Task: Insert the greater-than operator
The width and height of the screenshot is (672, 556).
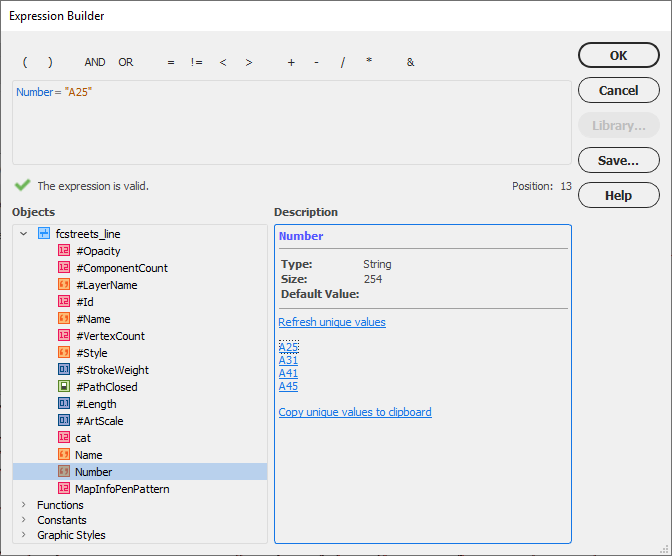Action: 249,63
